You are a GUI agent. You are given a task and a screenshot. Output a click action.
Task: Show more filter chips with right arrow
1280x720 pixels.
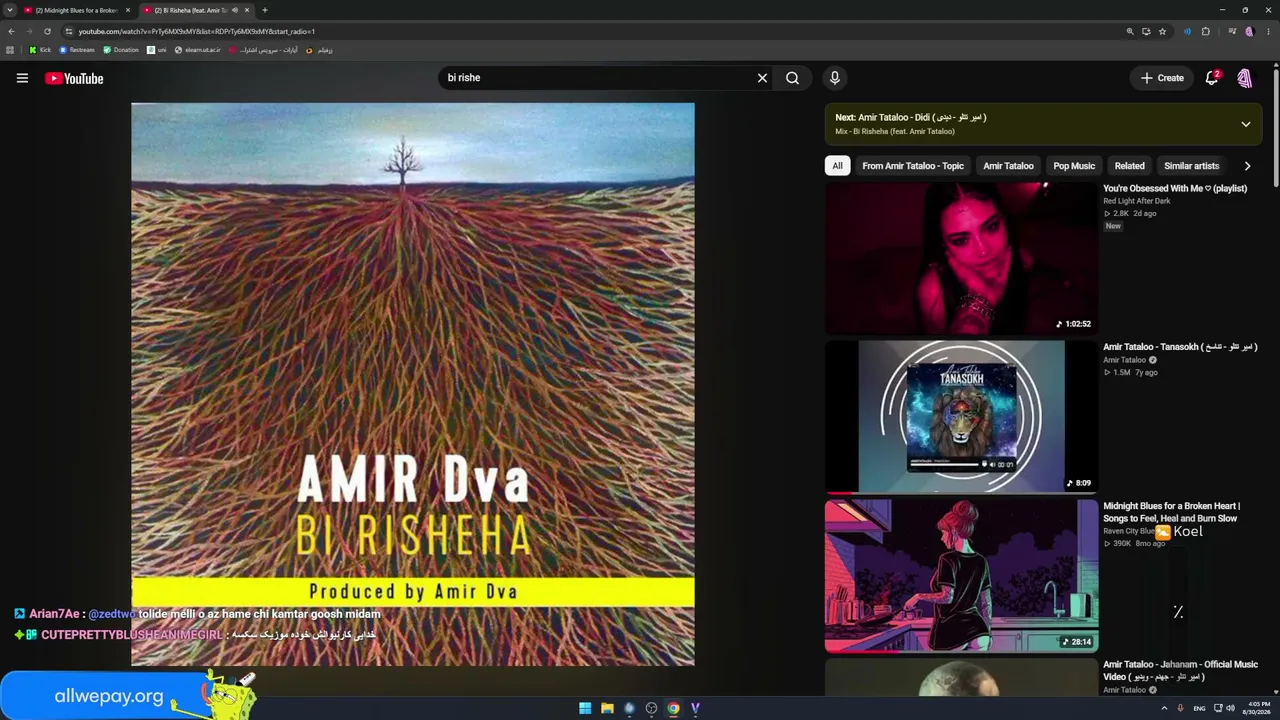[x=1247, y=166]
